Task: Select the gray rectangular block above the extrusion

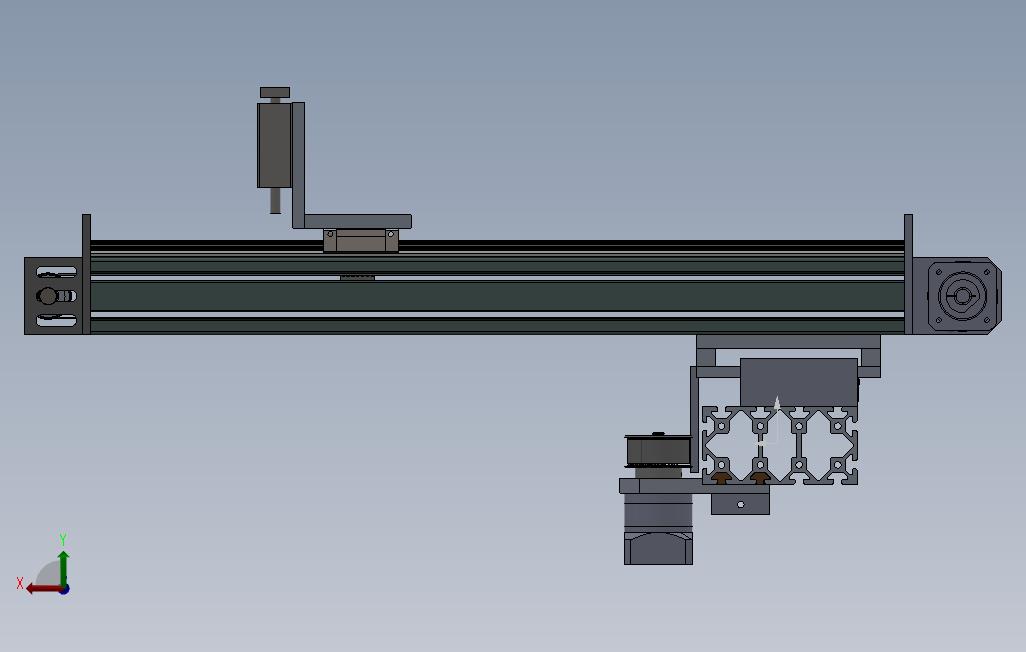Action: (x=799, y=382)
